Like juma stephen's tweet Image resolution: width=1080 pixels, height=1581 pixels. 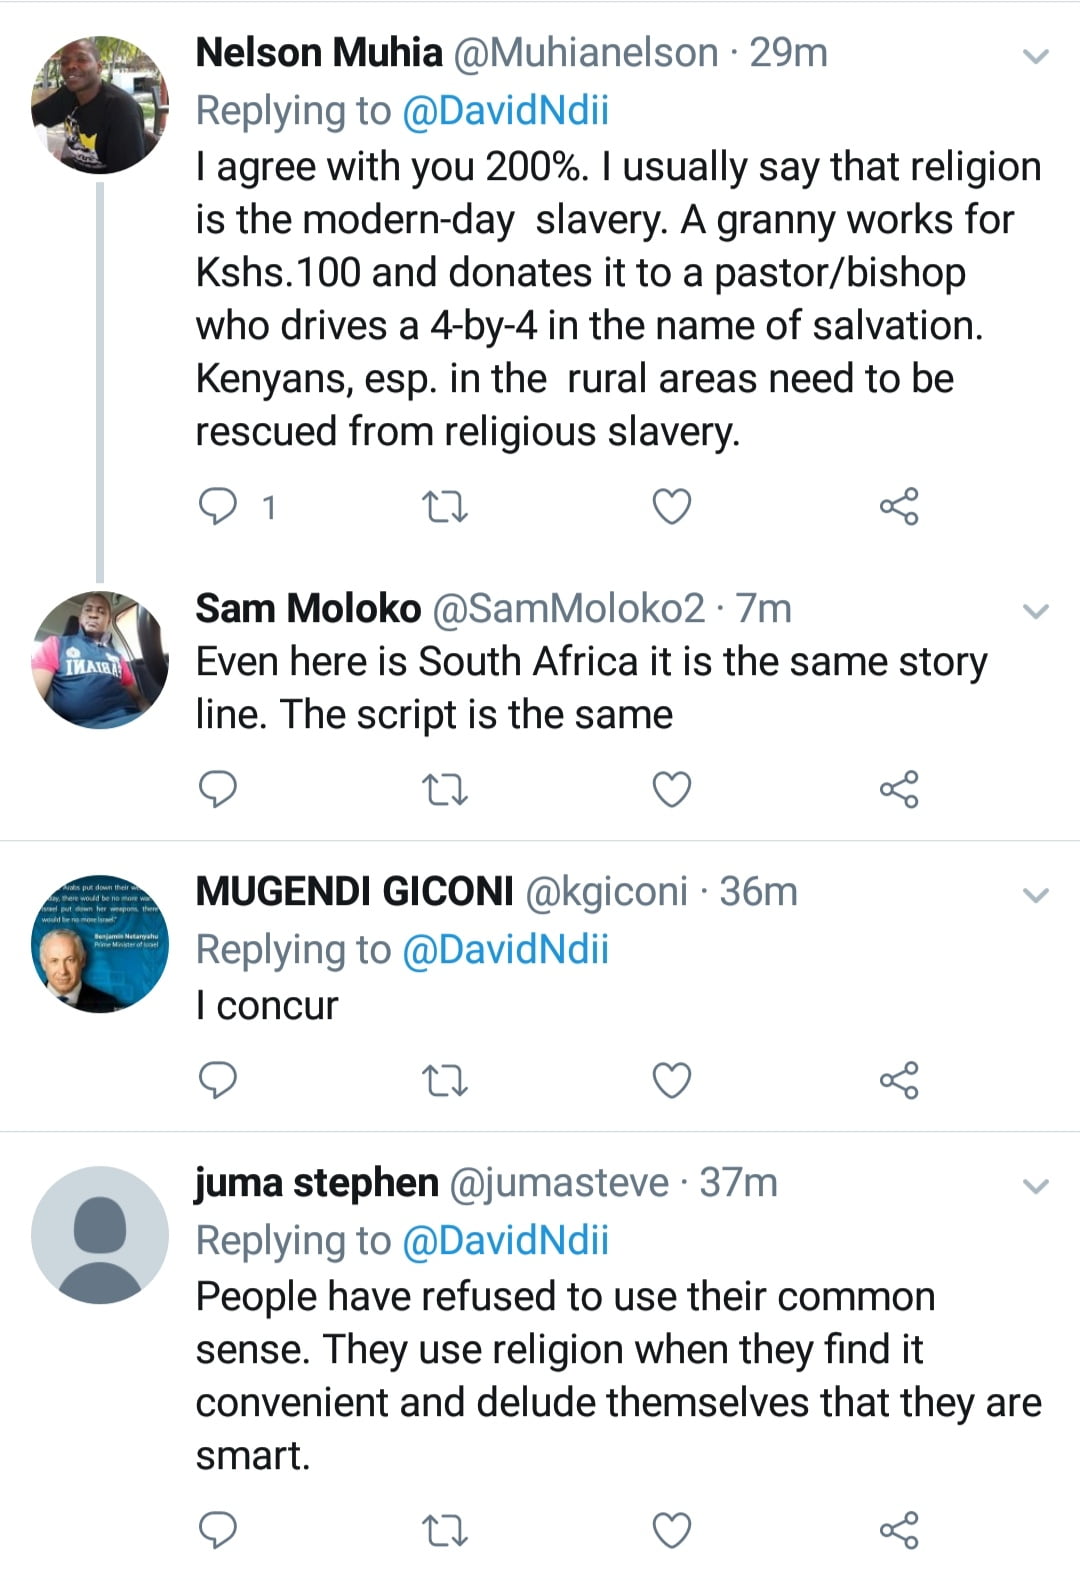pyautogui.click(x=671, y=1530)
